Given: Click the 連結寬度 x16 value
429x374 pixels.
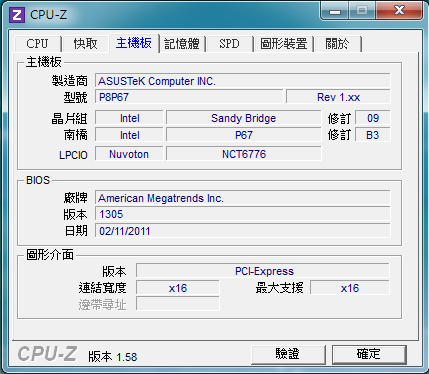Looking at the screenshot, I should click(178, 288).
